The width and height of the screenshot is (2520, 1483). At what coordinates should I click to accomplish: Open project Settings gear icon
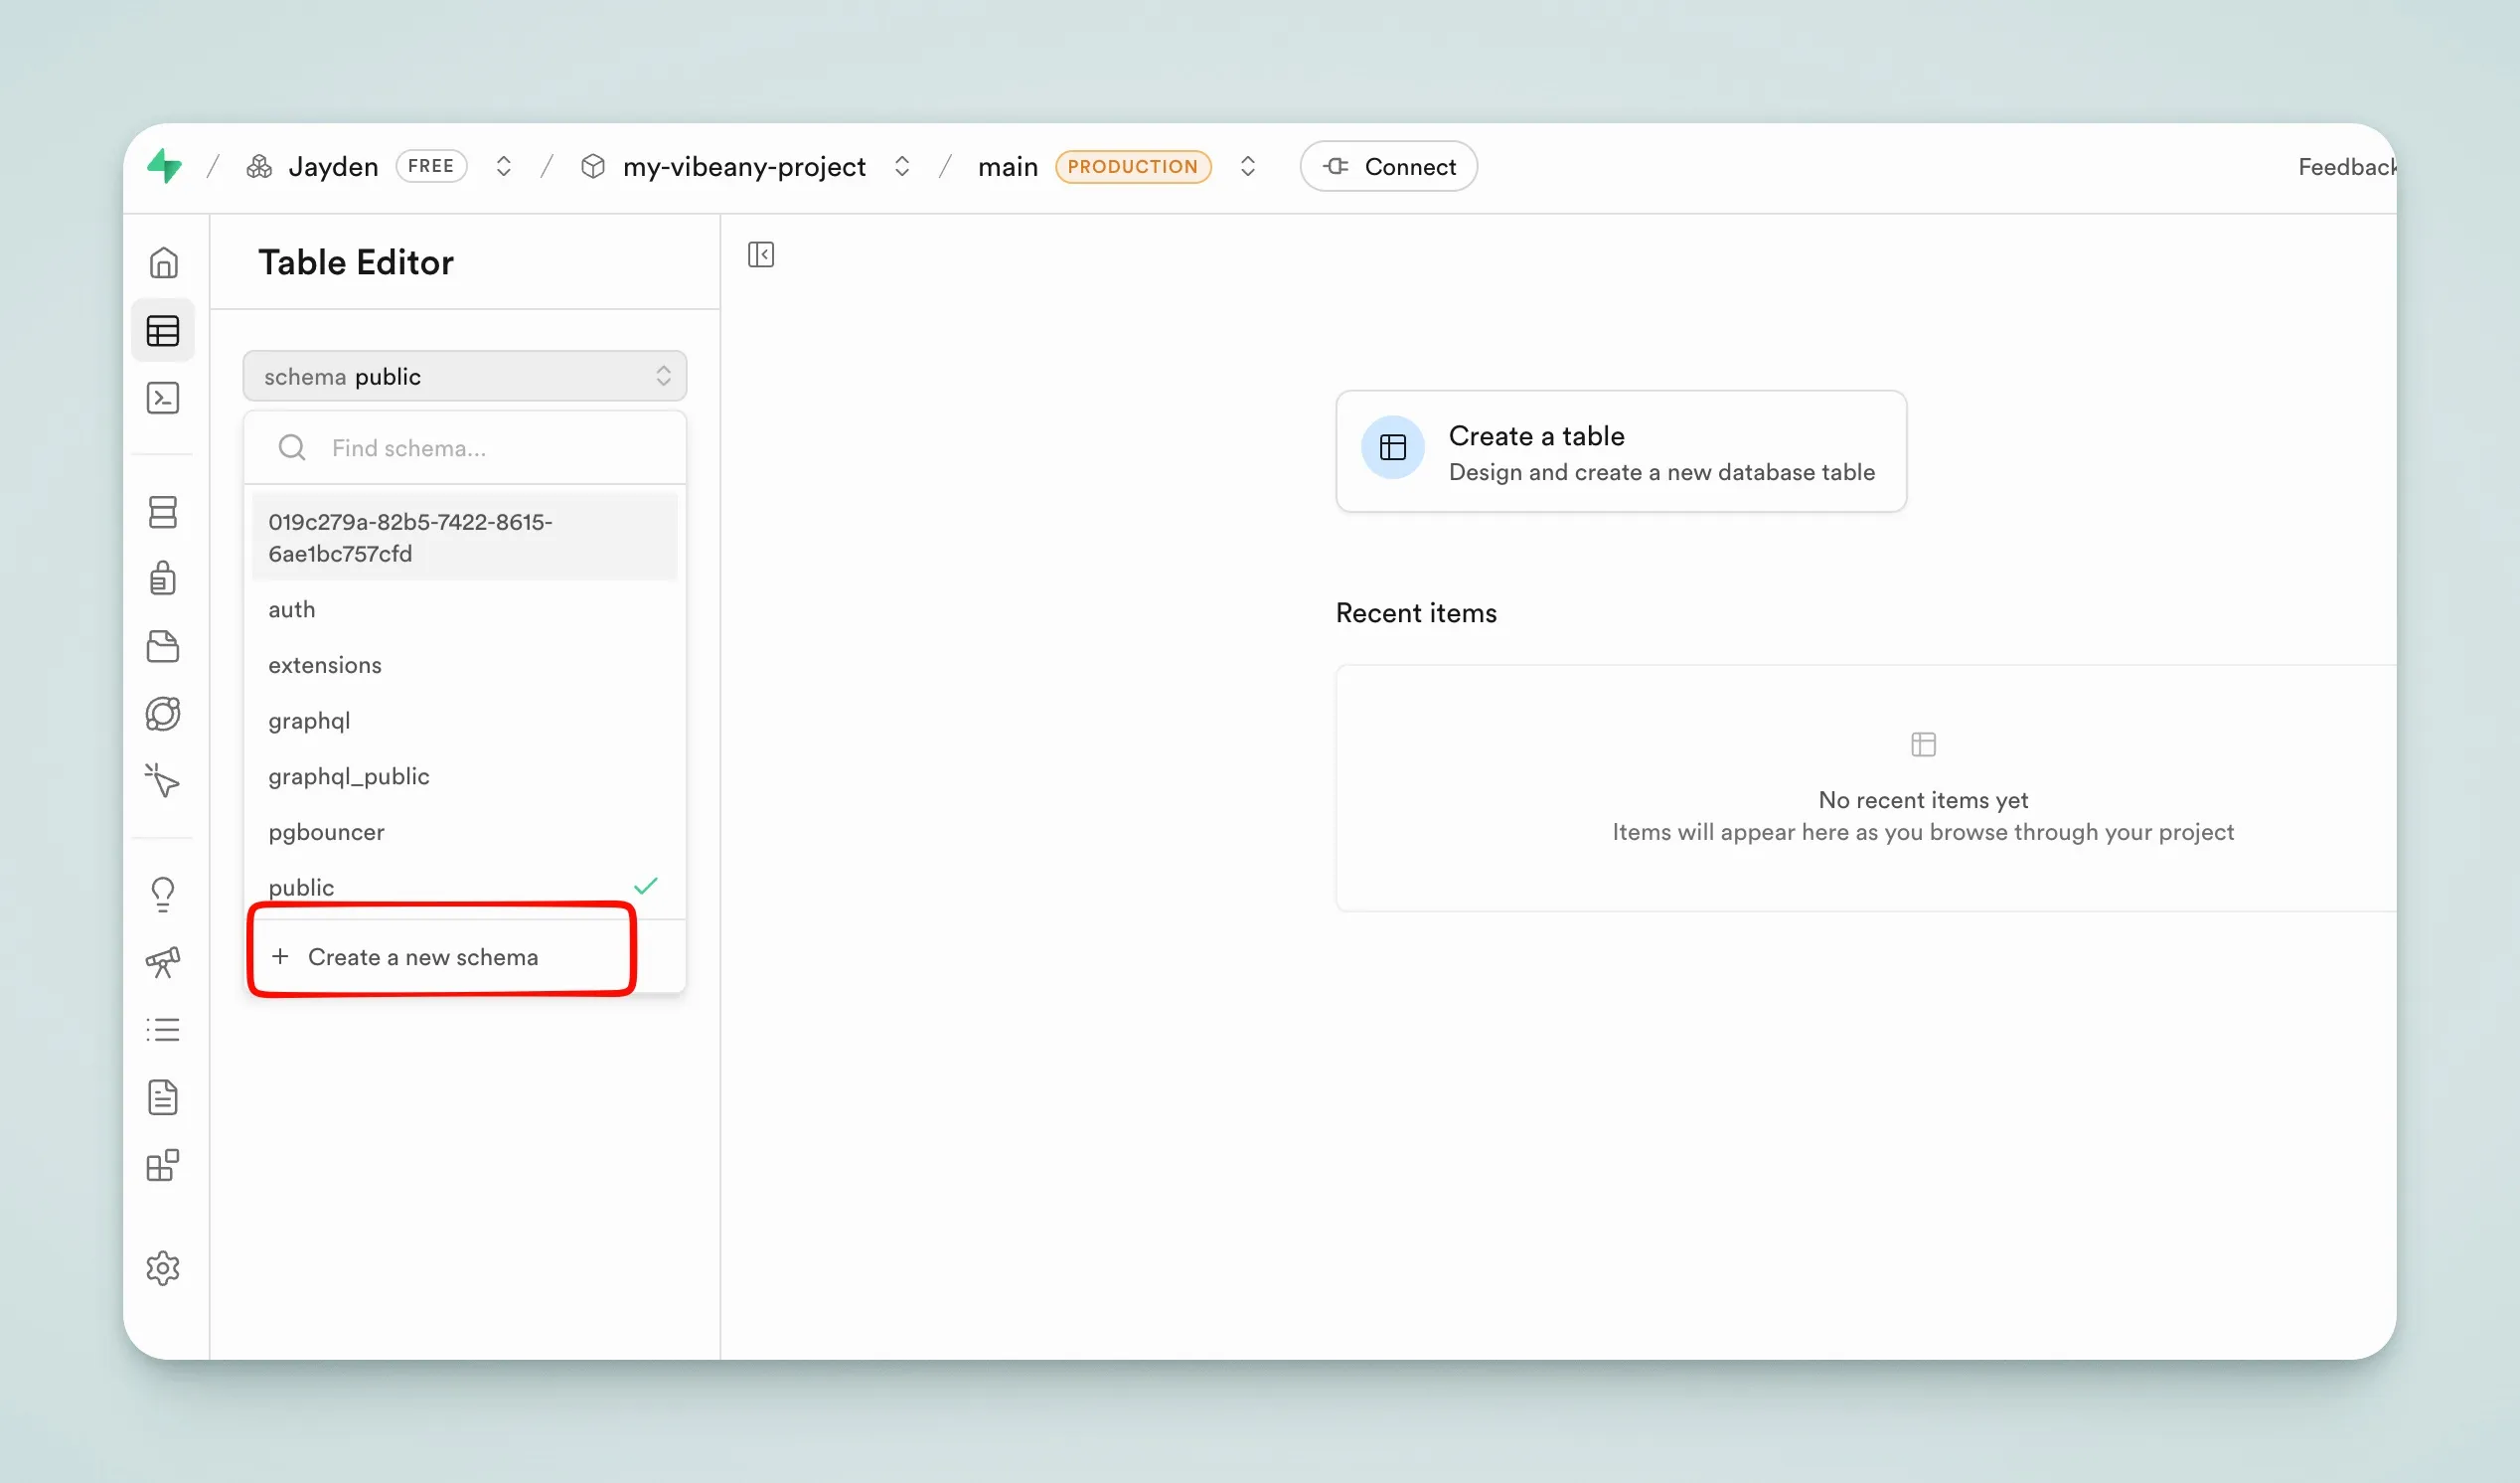(x=163, y=1268)
